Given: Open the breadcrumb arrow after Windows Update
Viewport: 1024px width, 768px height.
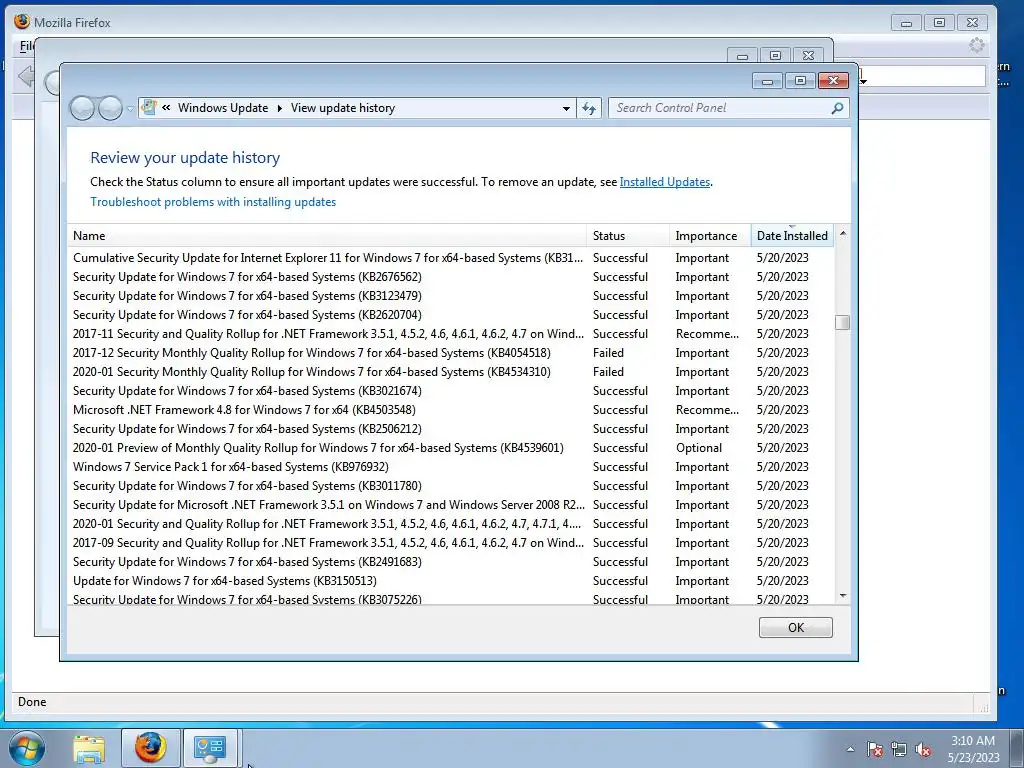Looking at the screenshot, I should (x=280, y=108).
